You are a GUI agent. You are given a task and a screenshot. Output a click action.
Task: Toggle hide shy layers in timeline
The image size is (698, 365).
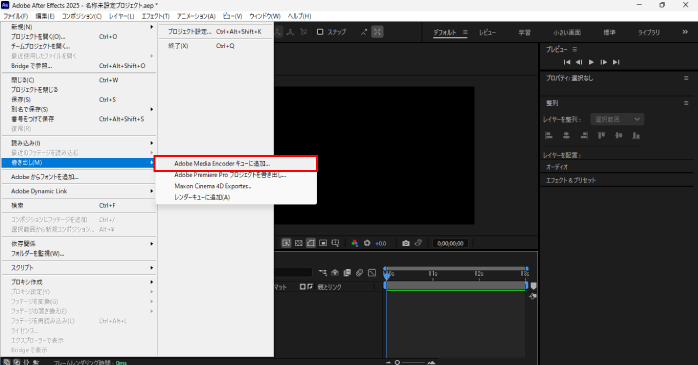tap(335, 272)
